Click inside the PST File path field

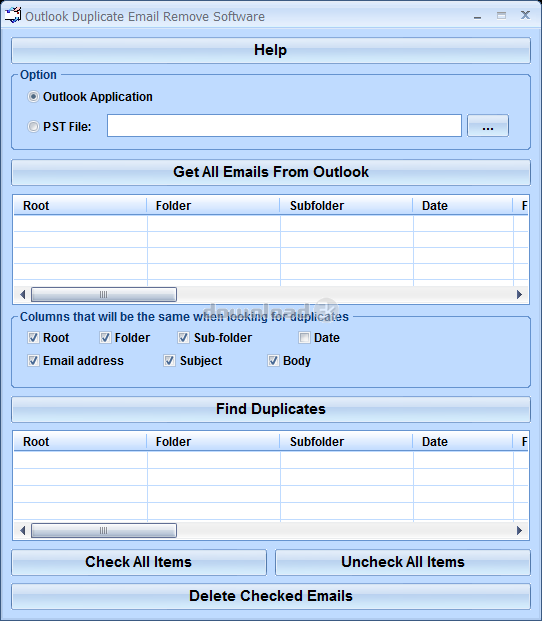[x=284, y=126]
